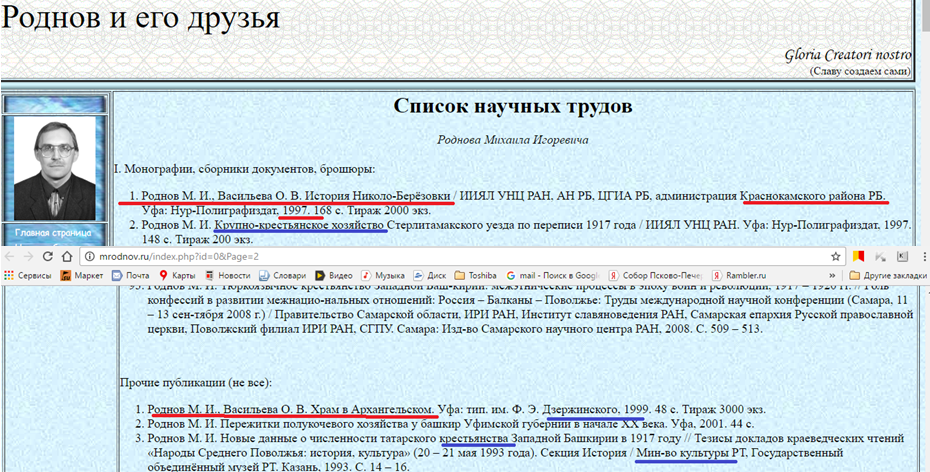Click the Прочие публикации (не все) heading
930x472 pixels.
click(x=196, y=382)
